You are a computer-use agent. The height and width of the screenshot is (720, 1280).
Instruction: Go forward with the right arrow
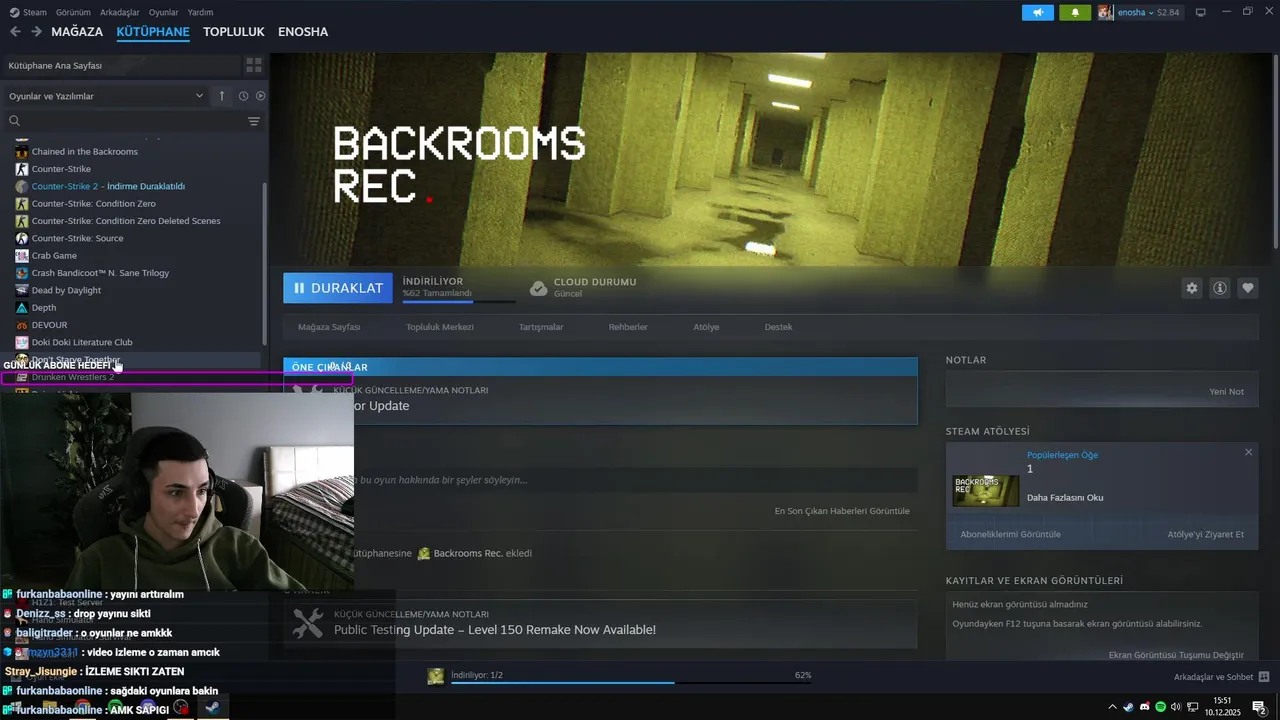click(36, 32)
